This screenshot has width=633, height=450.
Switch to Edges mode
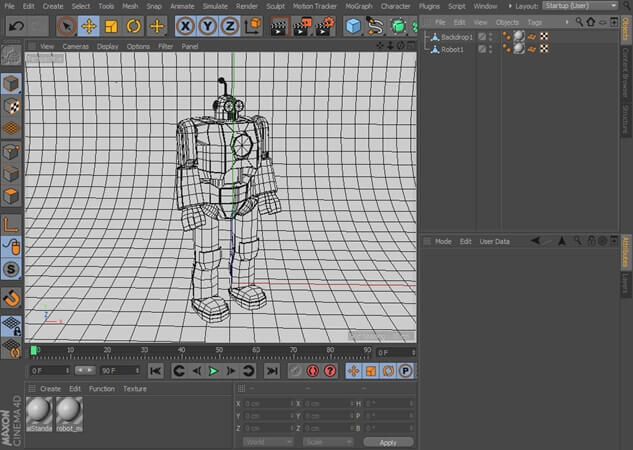coord(11,174)
